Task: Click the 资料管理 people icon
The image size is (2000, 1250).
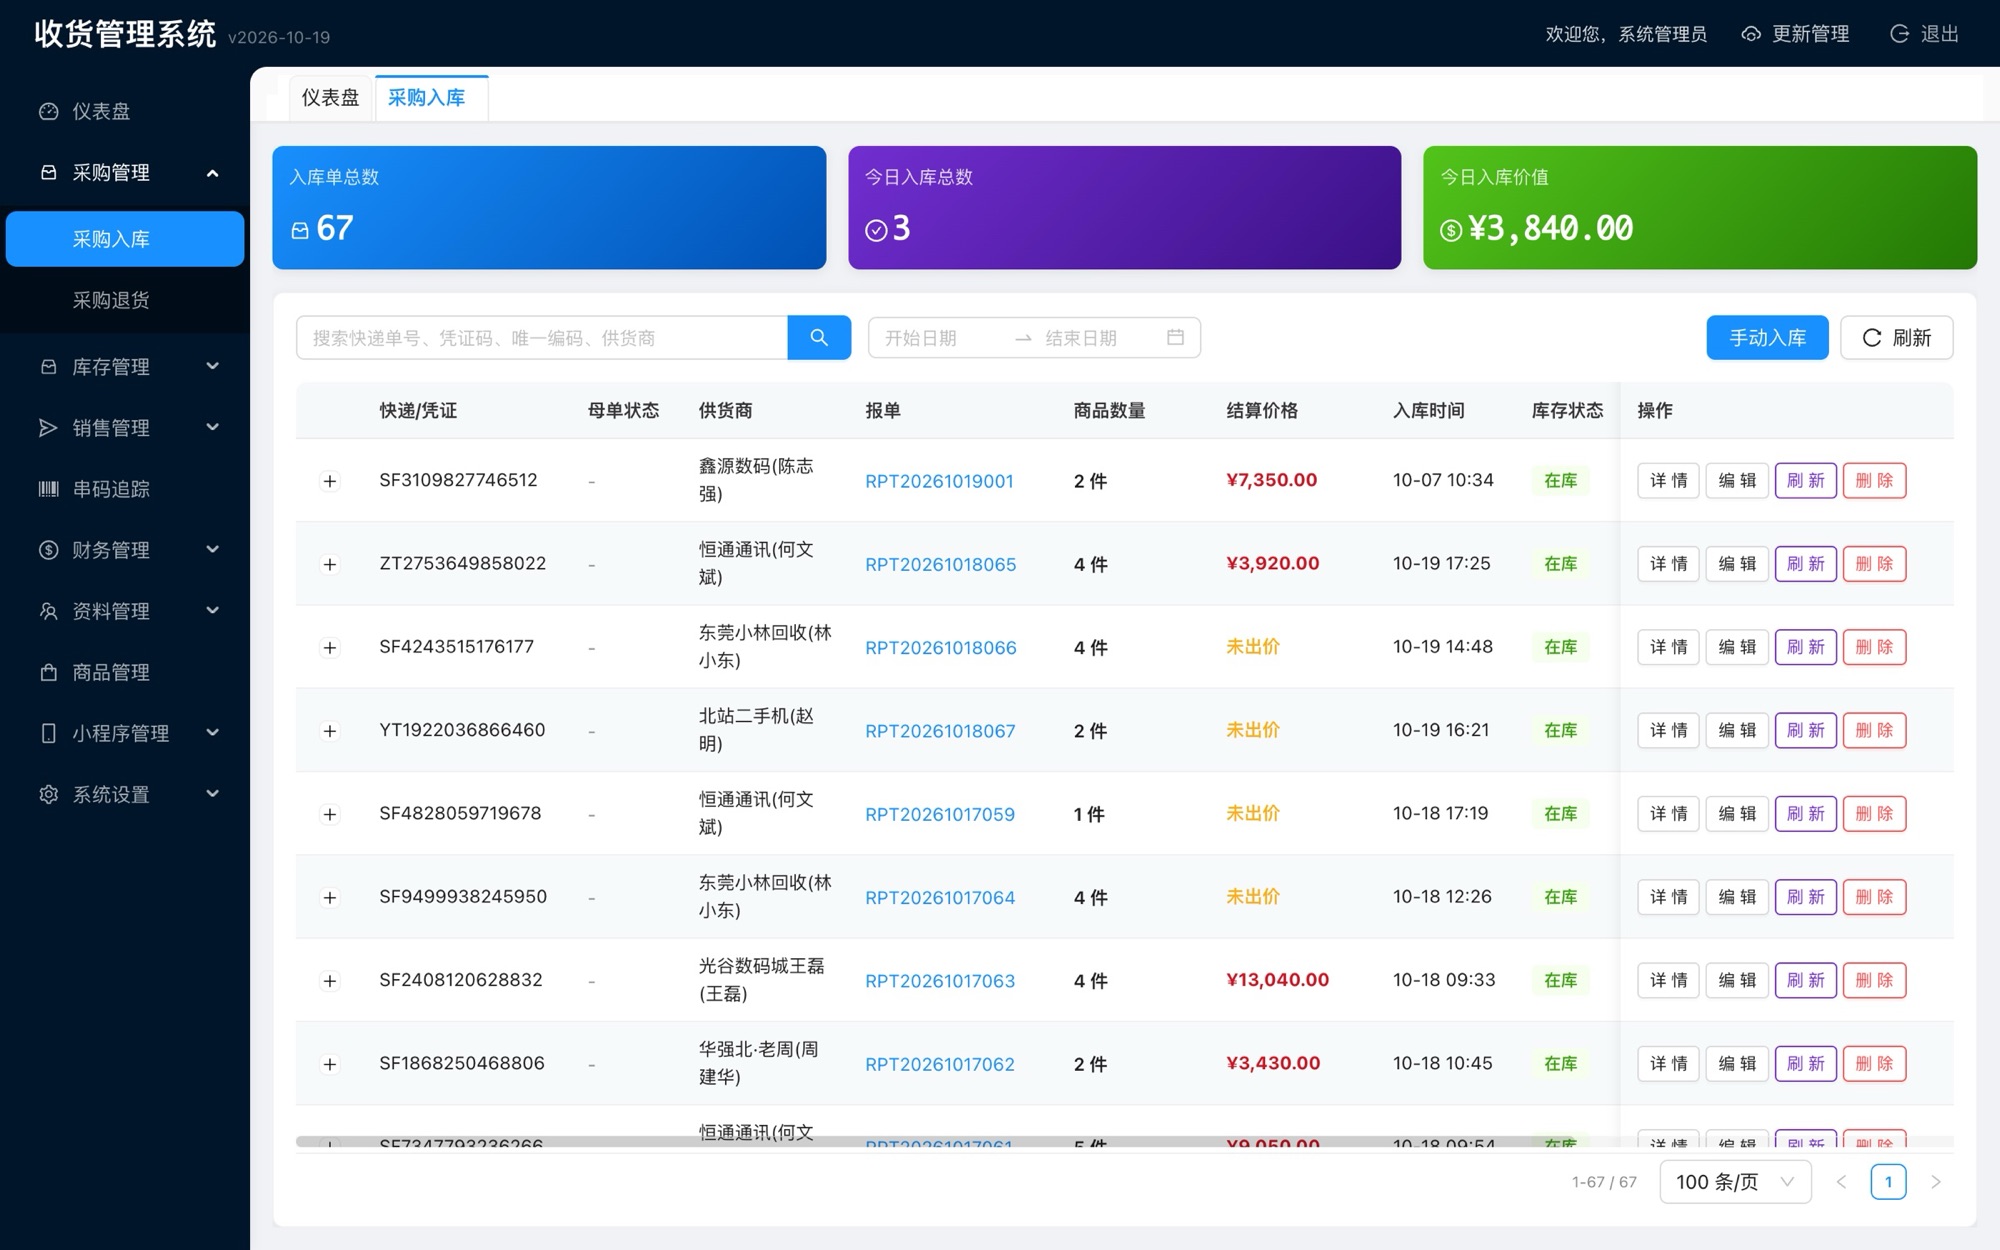Action: point(48,611)
